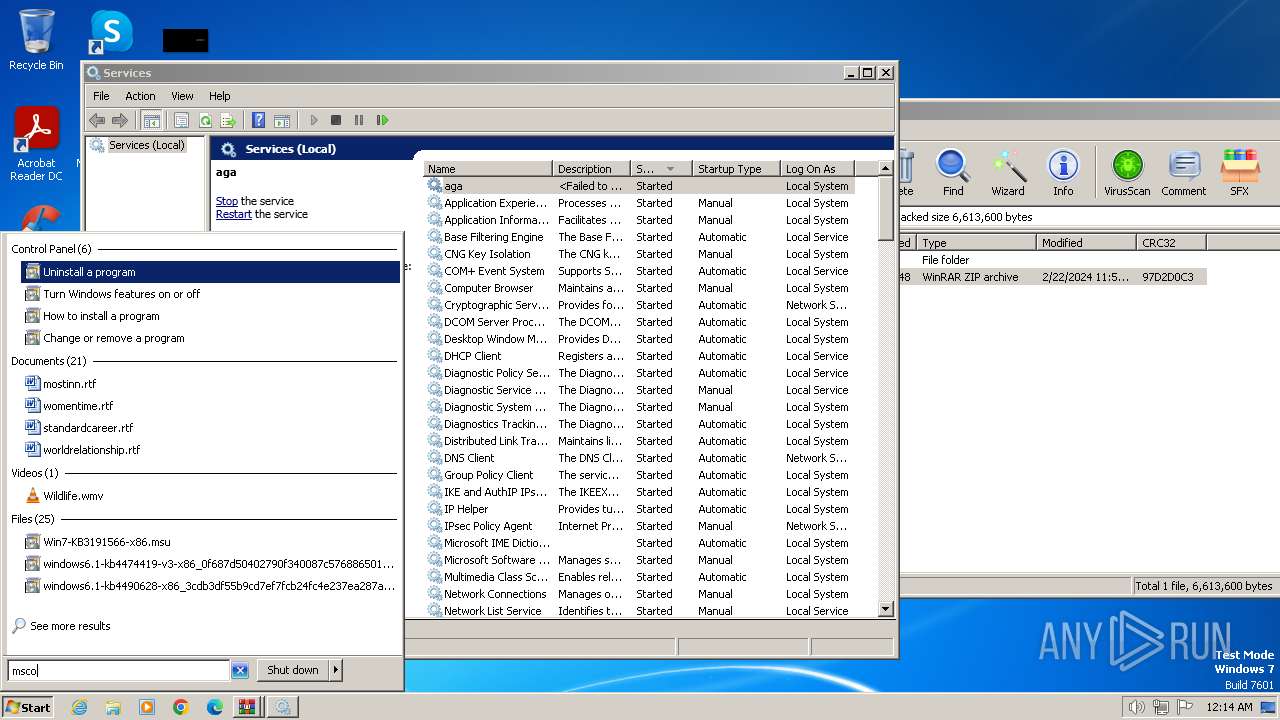The image size is (1280, 720).
Task: Click the Start menu search field
Action: click(x=119, y=670)
